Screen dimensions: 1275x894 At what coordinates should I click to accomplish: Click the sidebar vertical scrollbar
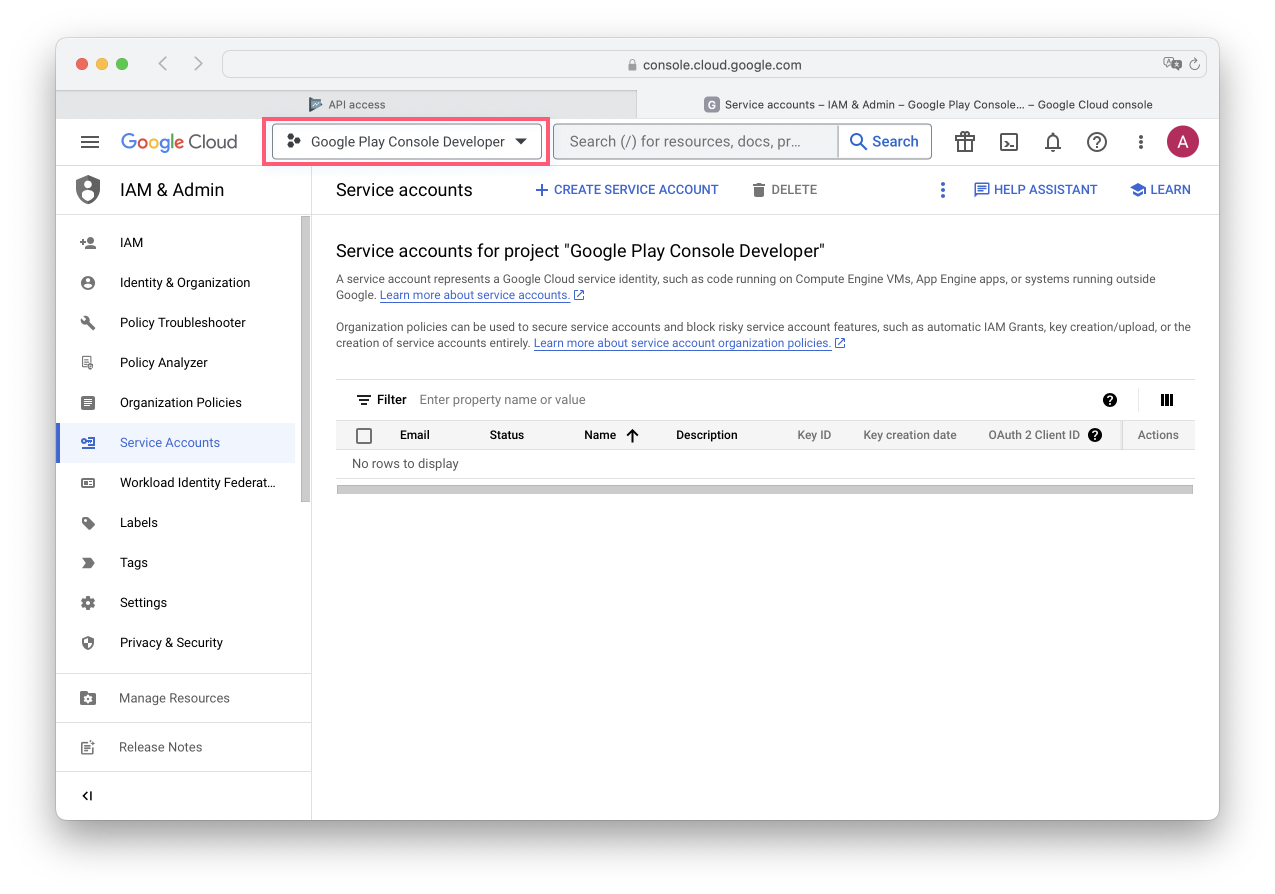[305, 358]
